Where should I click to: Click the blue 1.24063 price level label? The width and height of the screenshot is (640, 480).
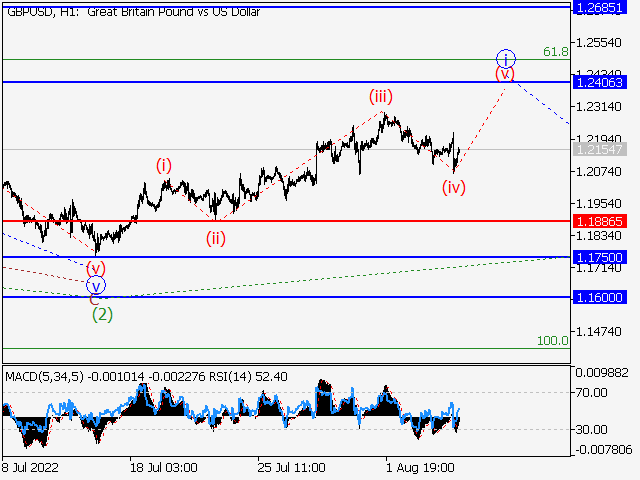600,82
